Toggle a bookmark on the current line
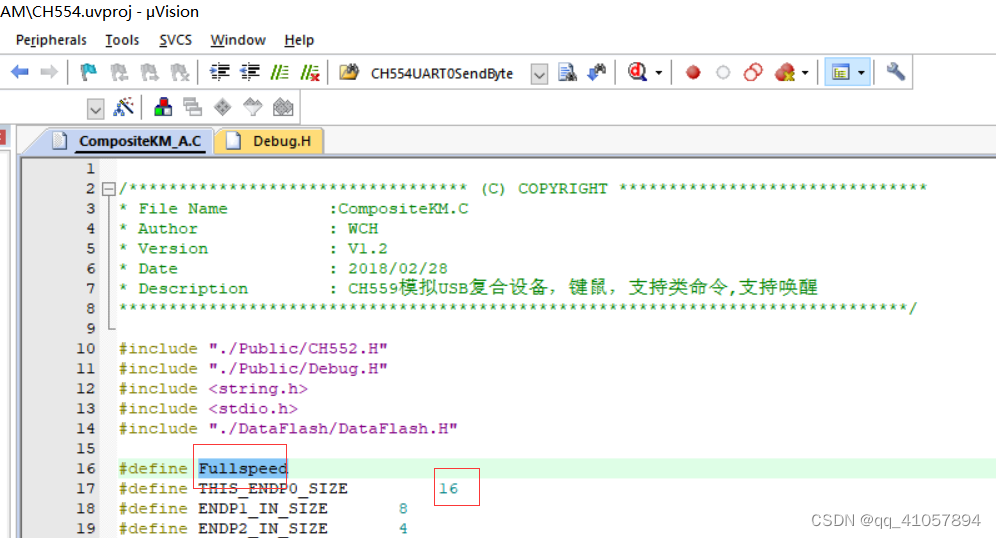The width and height of the screenshot is (996, 538). coord(88,72)
